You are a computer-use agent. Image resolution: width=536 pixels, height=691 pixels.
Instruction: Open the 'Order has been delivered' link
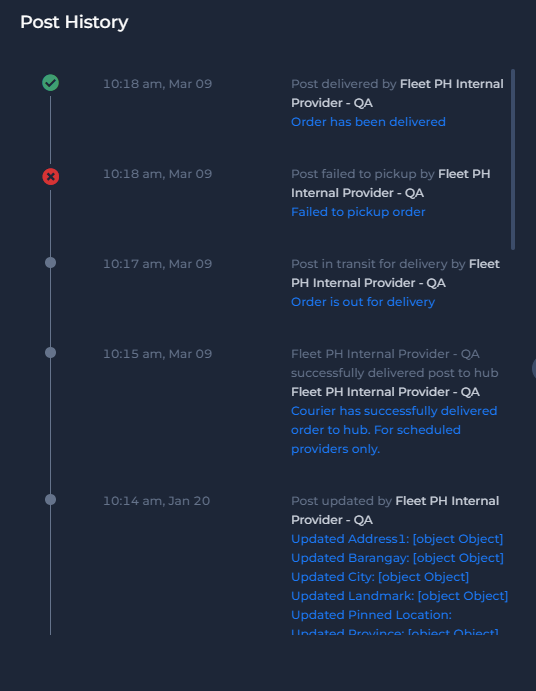click(x=368, y=122)
